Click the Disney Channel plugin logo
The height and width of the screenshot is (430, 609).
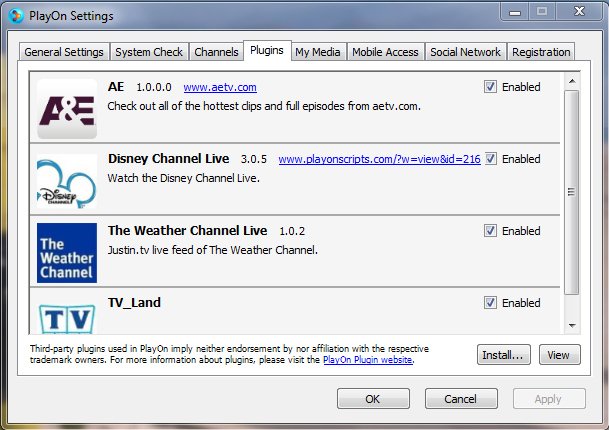tap(67, 181)
